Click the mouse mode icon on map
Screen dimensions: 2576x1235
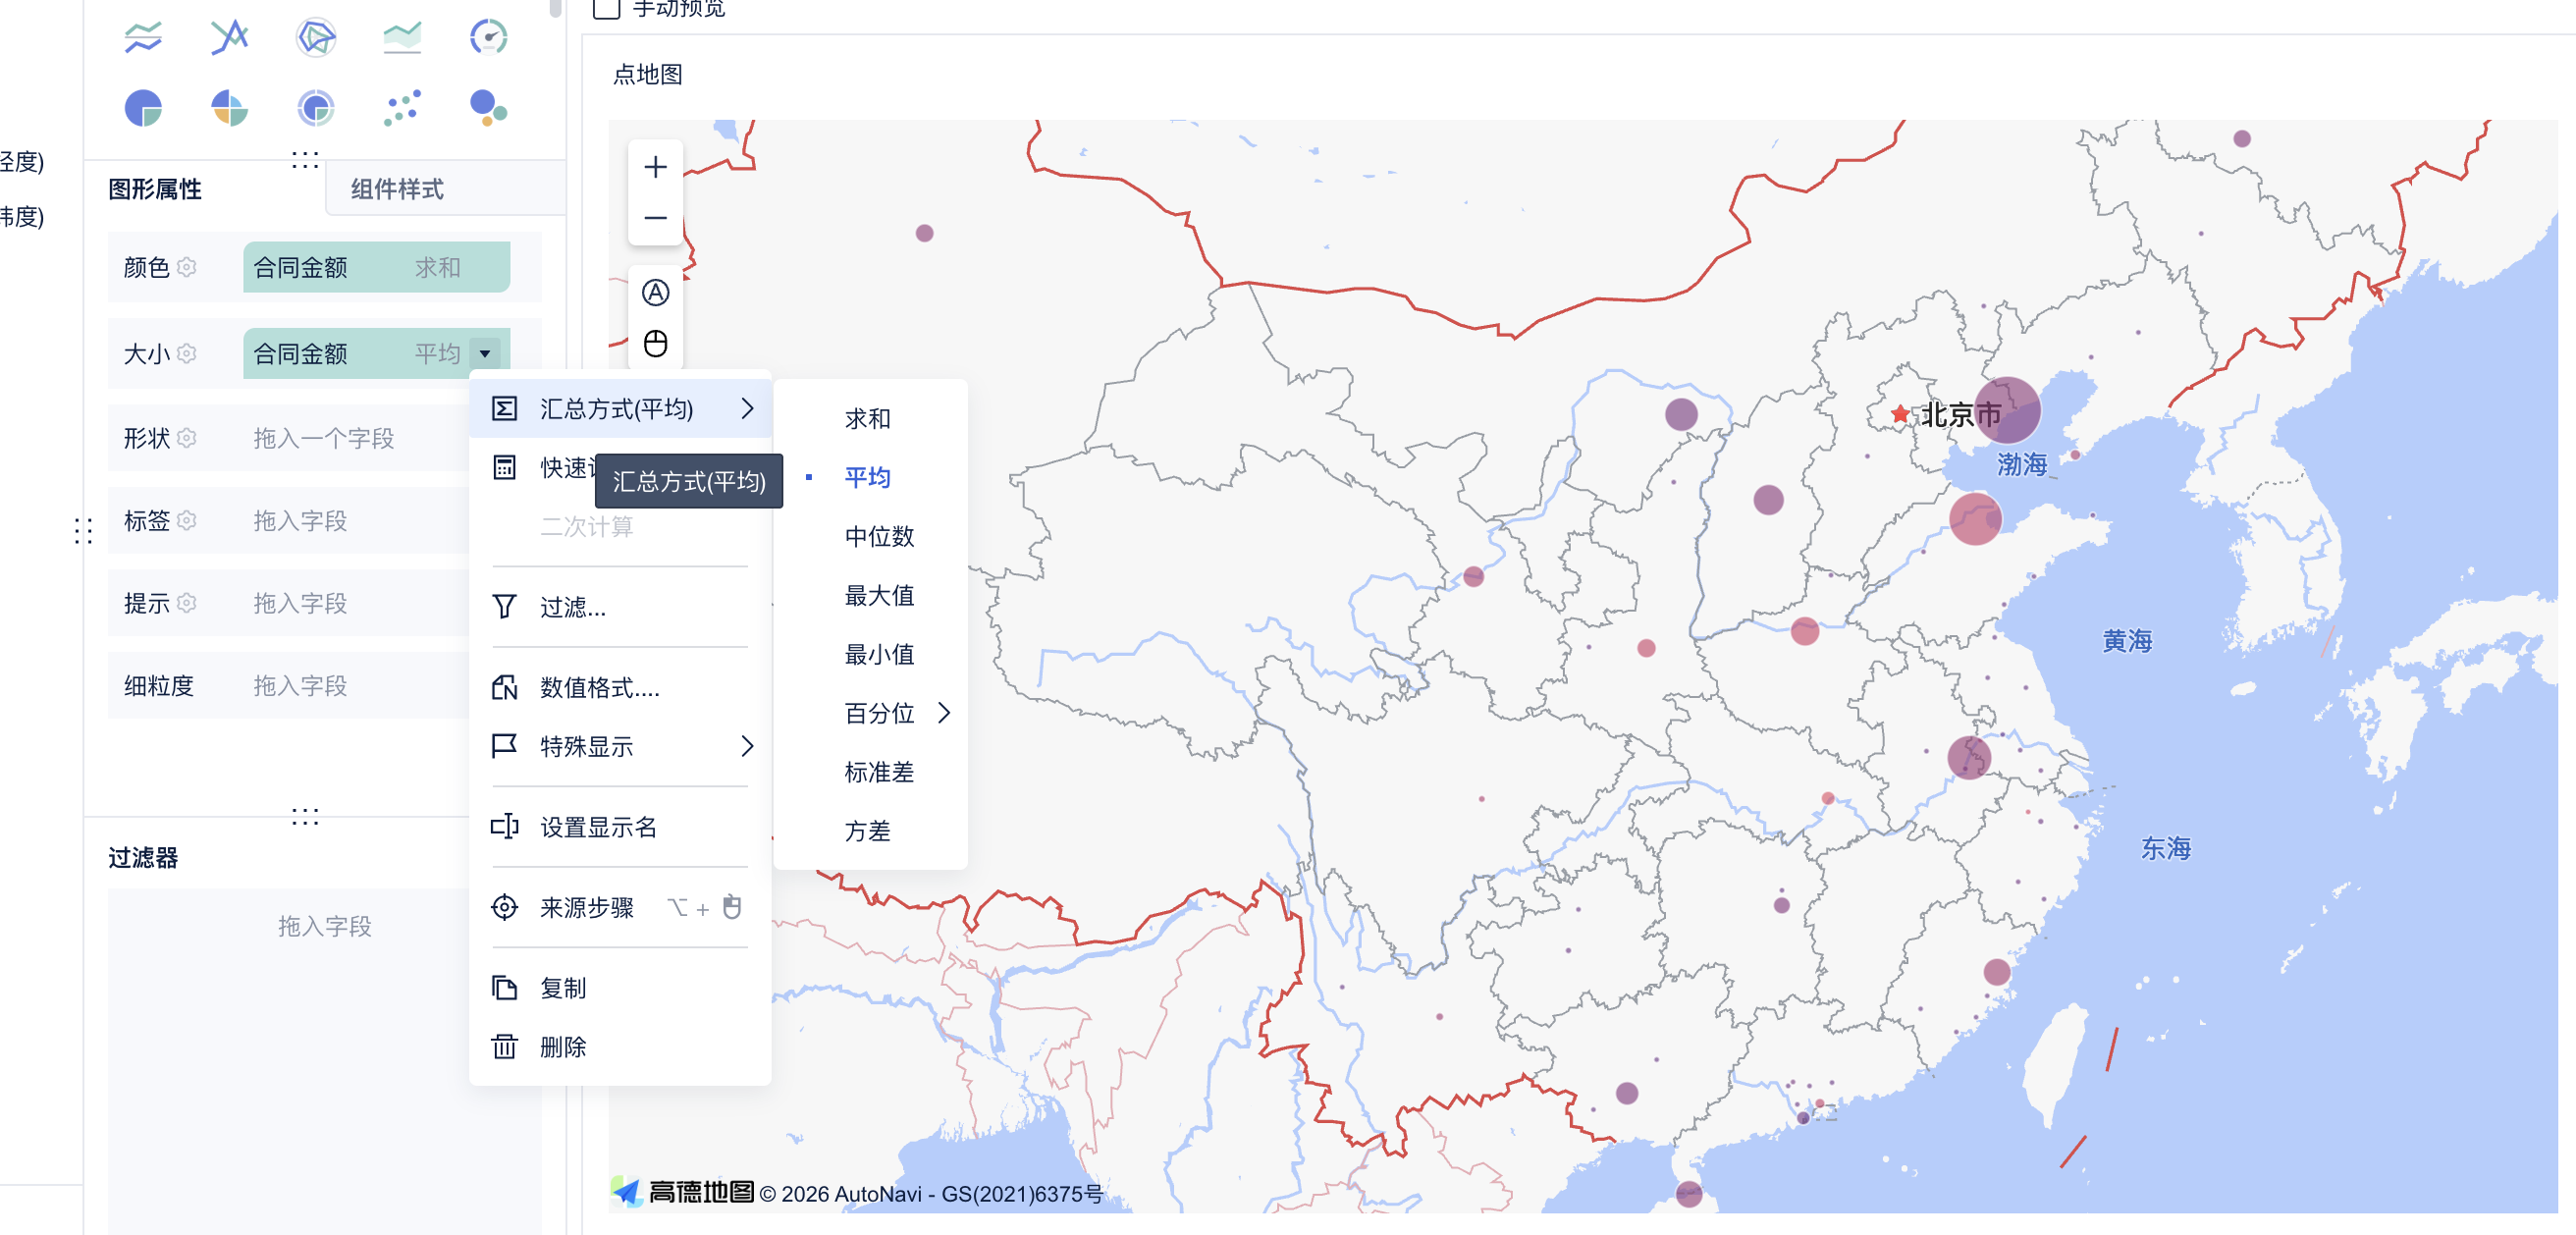pyautogui.click(x=655, y=344)
